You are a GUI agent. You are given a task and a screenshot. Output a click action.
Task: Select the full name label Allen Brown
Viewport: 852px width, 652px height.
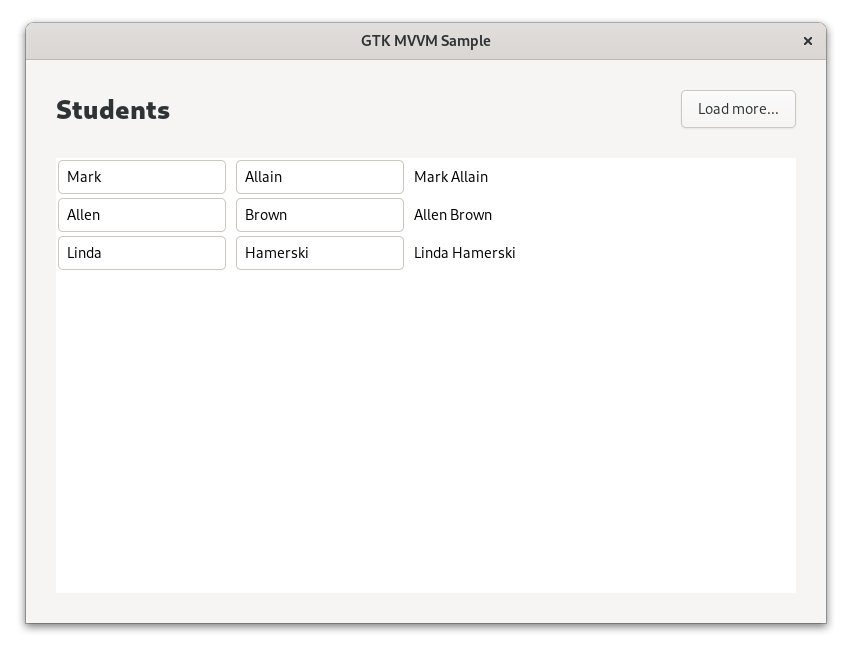(453, 215)
